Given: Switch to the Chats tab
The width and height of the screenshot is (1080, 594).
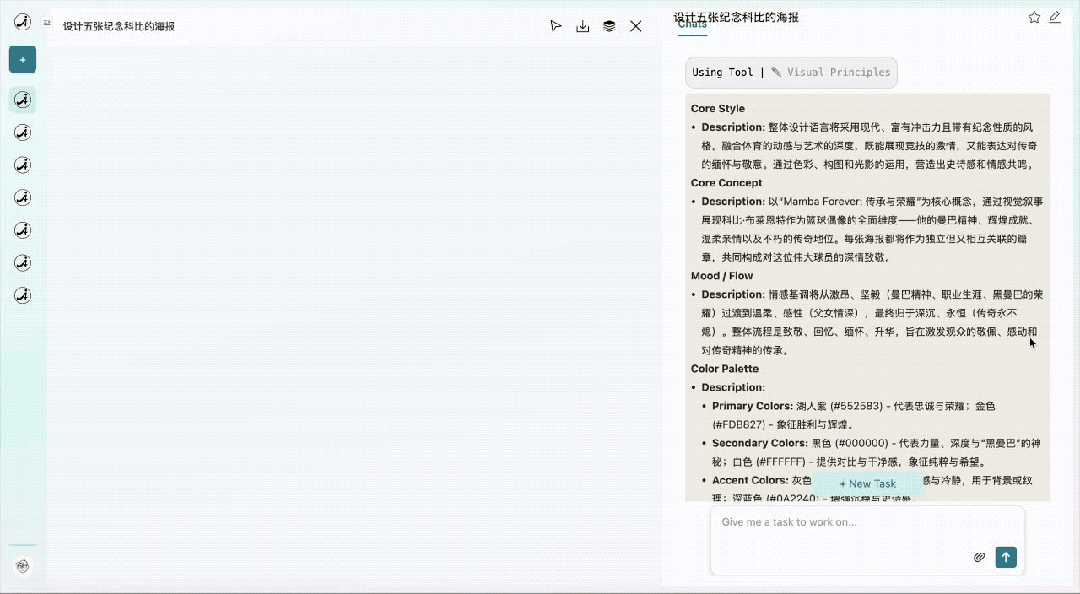Looking at the screenshot, I should click(692, 25).
